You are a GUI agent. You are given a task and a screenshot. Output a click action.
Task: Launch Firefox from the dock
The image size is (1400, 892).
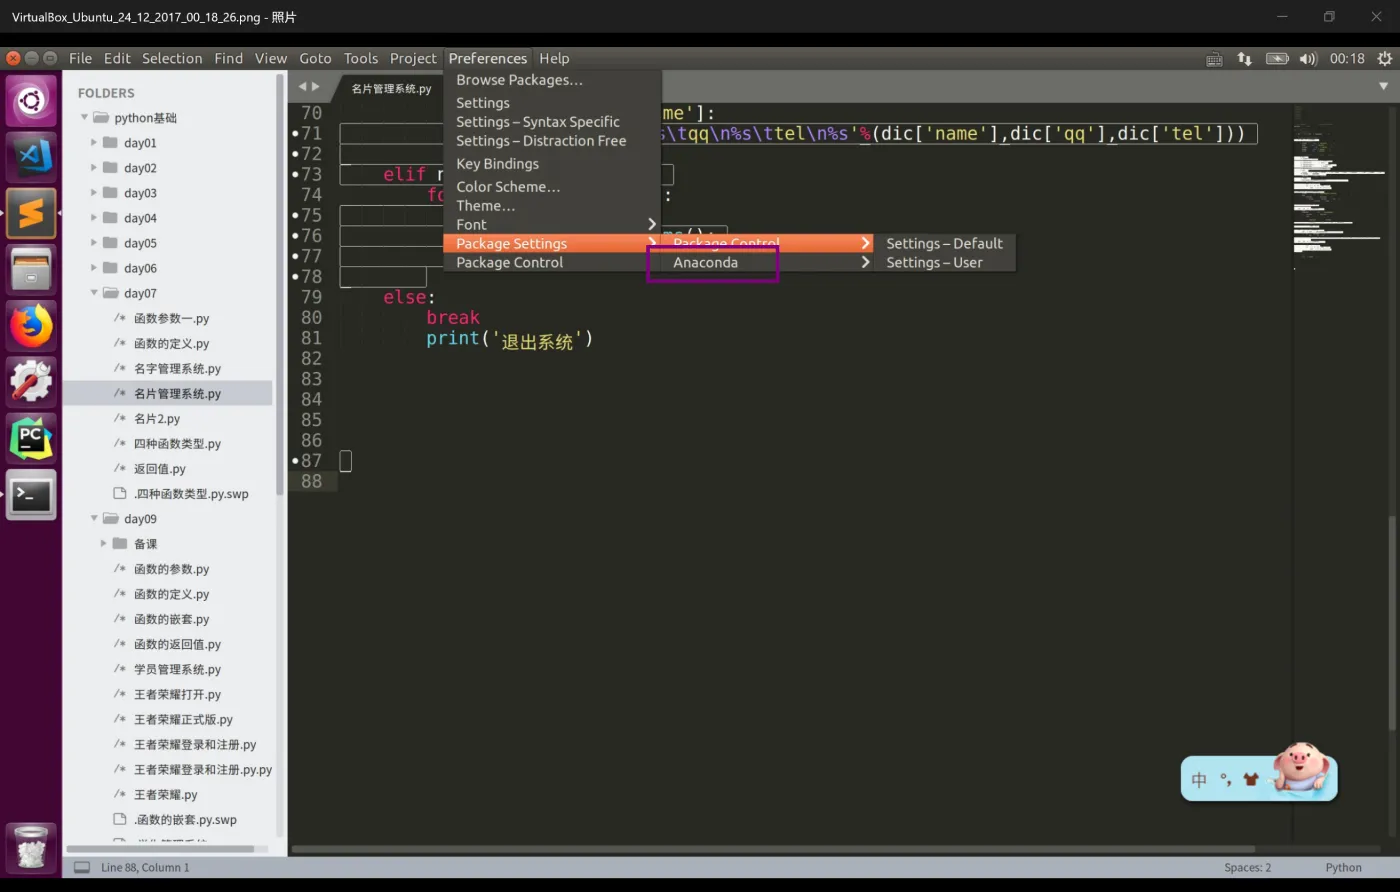tap(31, 326)
